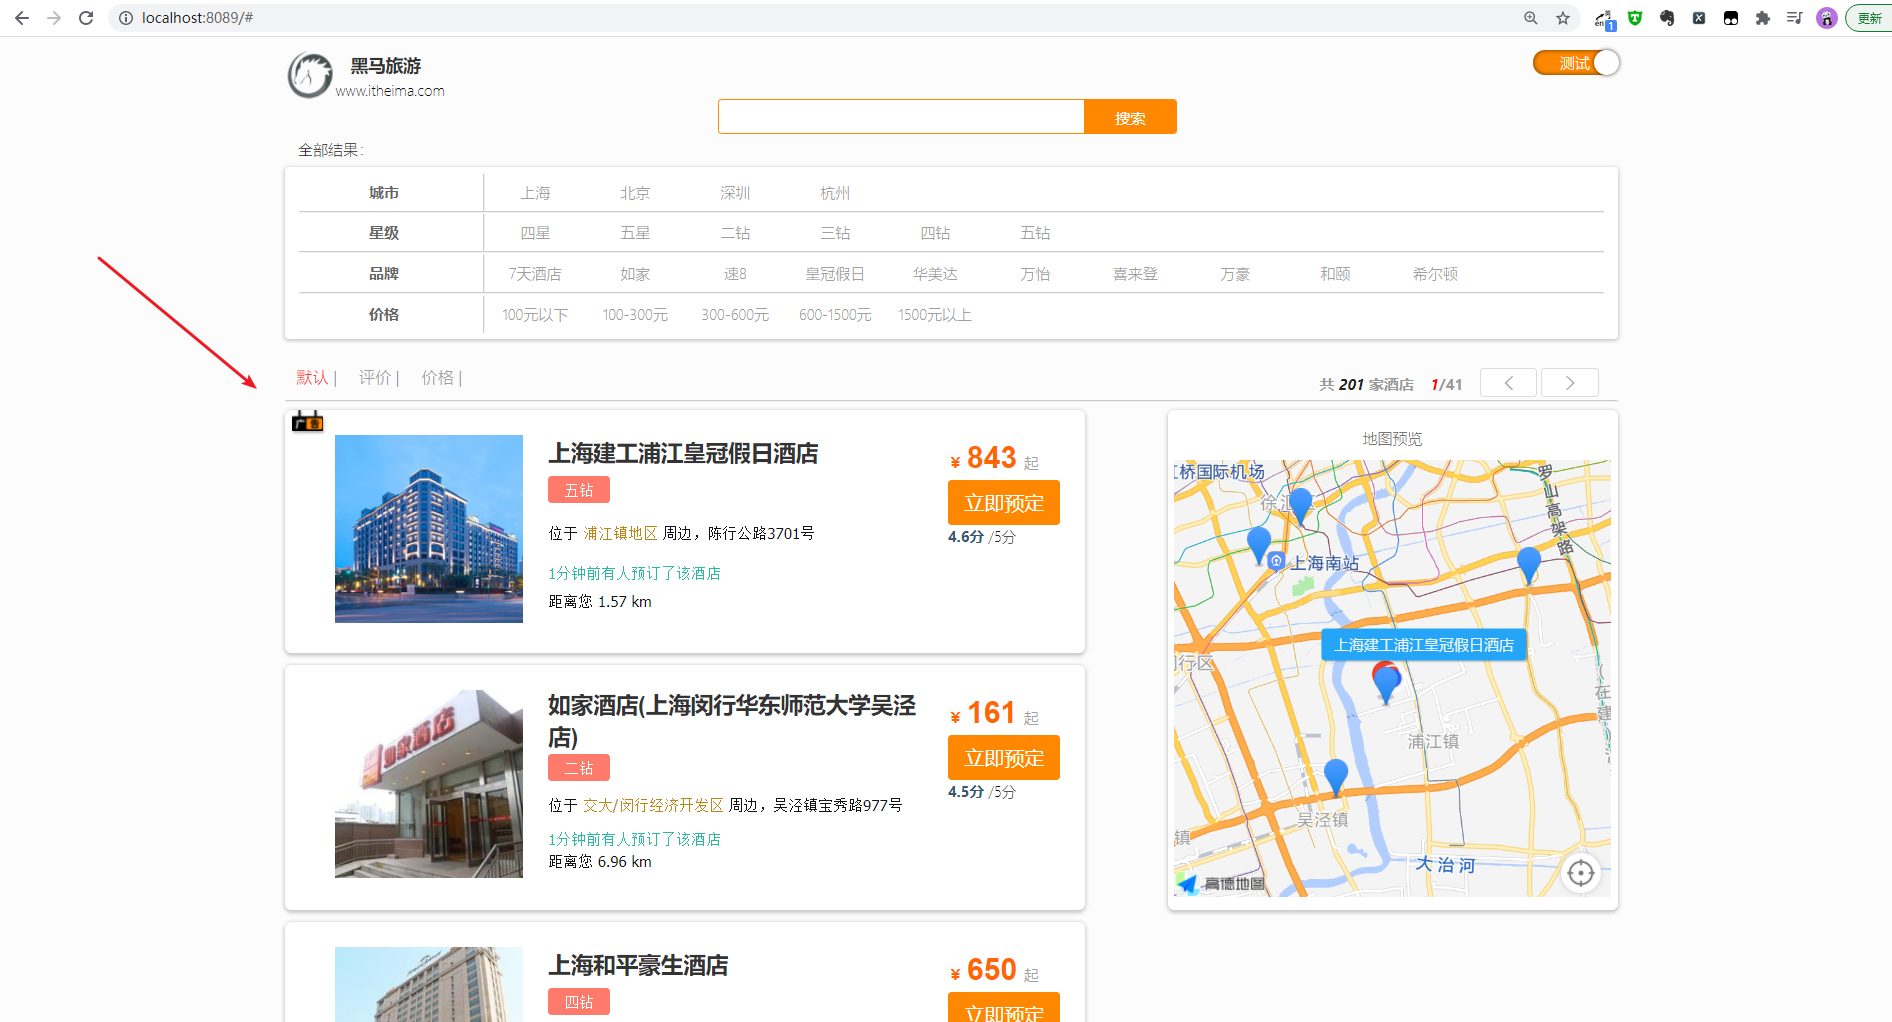Image resolution: width=1892 pixels, height=1022 pixels.
Task: Filter brand by 希尔顿
Action: 1435,274
